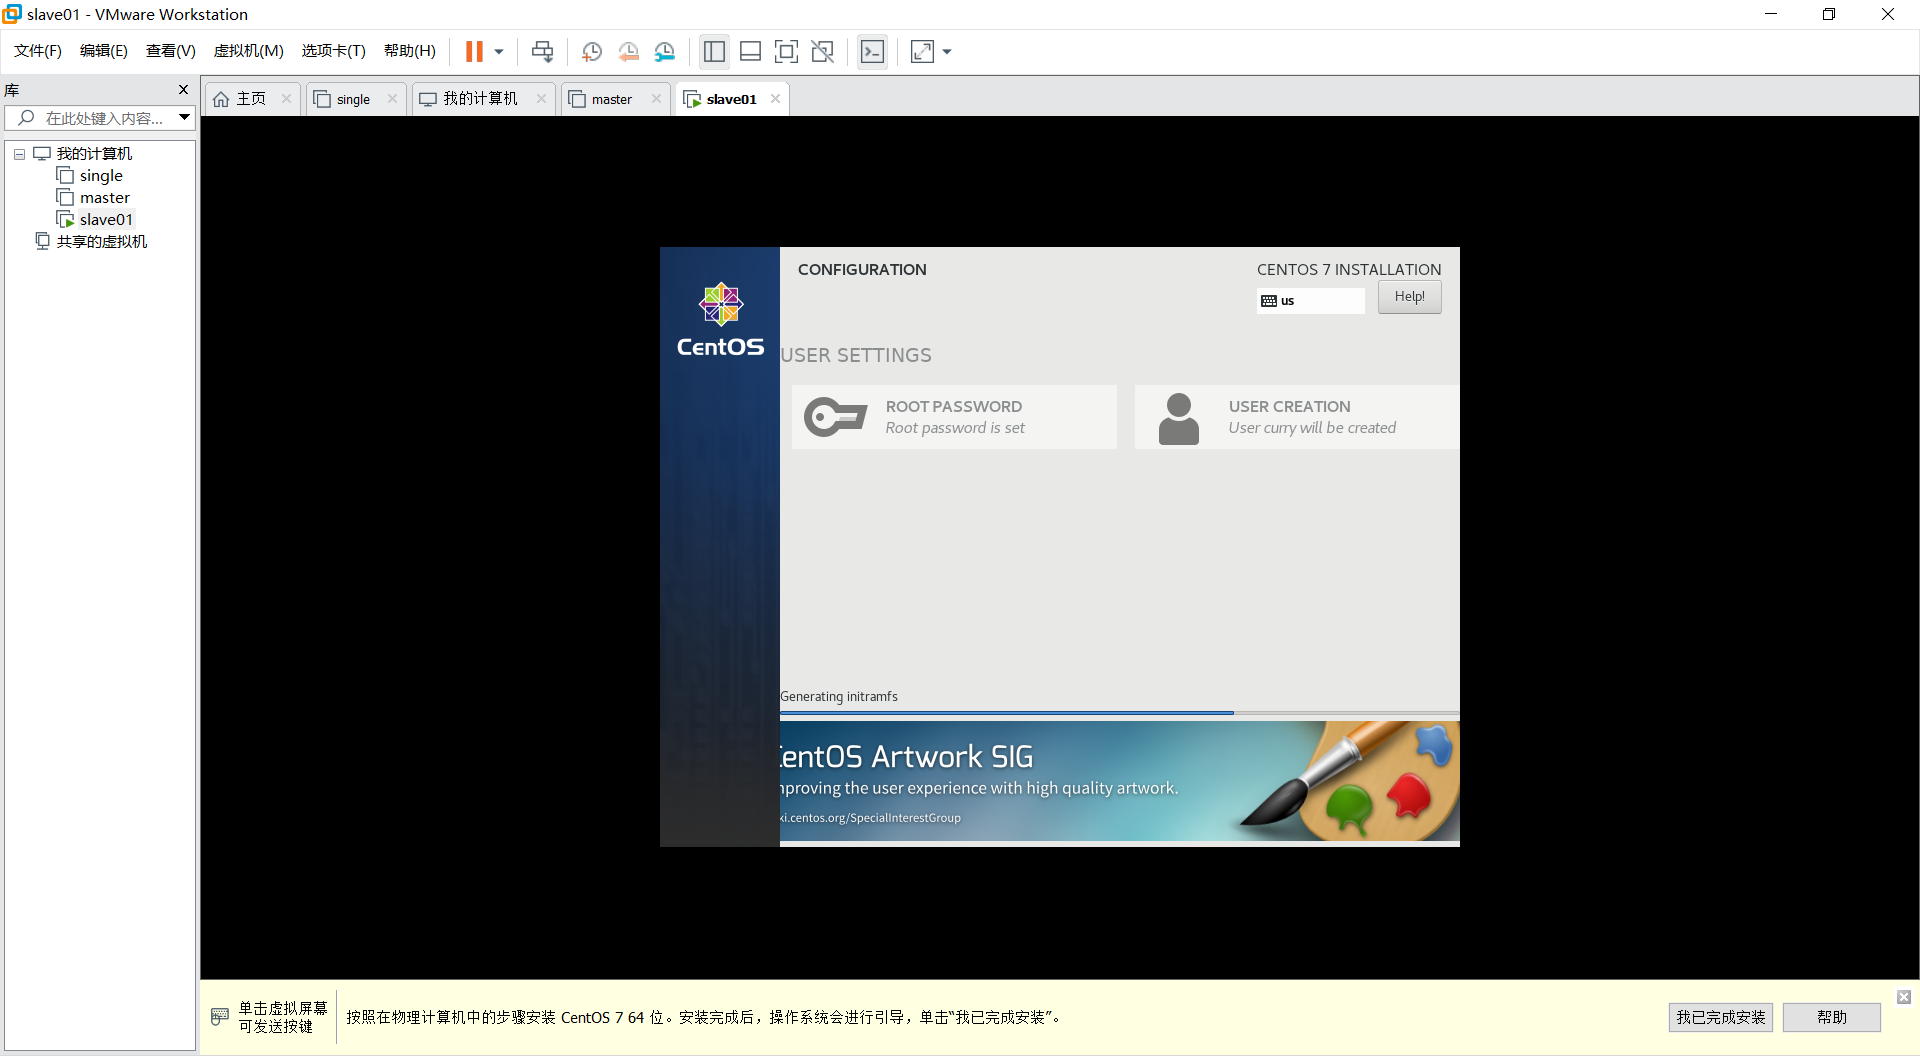Close the library panel

pyautogui.click(x=183, y=90)
